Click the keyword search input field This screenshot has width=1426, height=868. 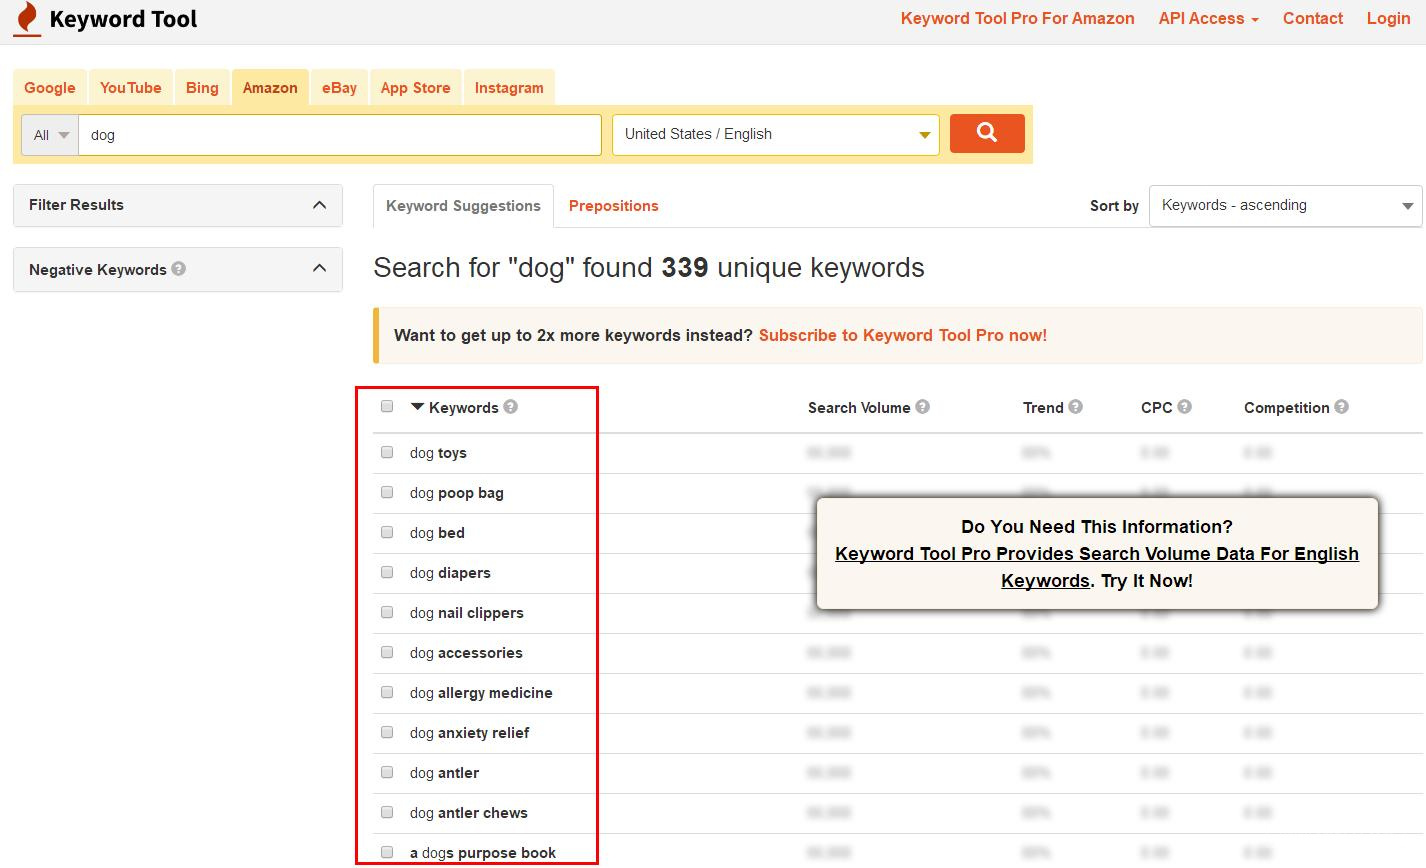(340, 135)
